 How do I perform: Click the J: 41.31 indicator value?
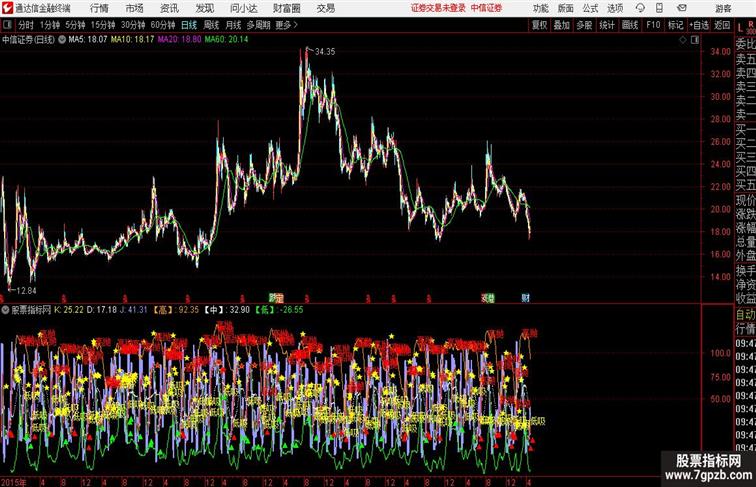point(134,310)
